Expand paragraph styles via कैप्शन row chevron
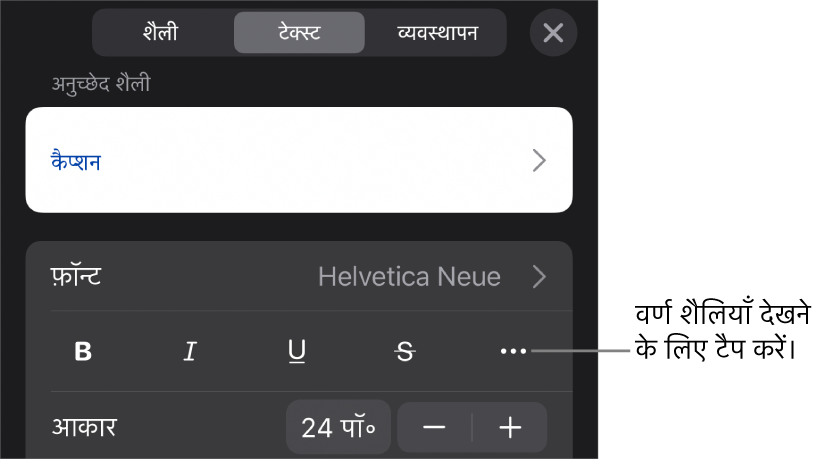This screenshot has height=460, width=819. point(539,160)
